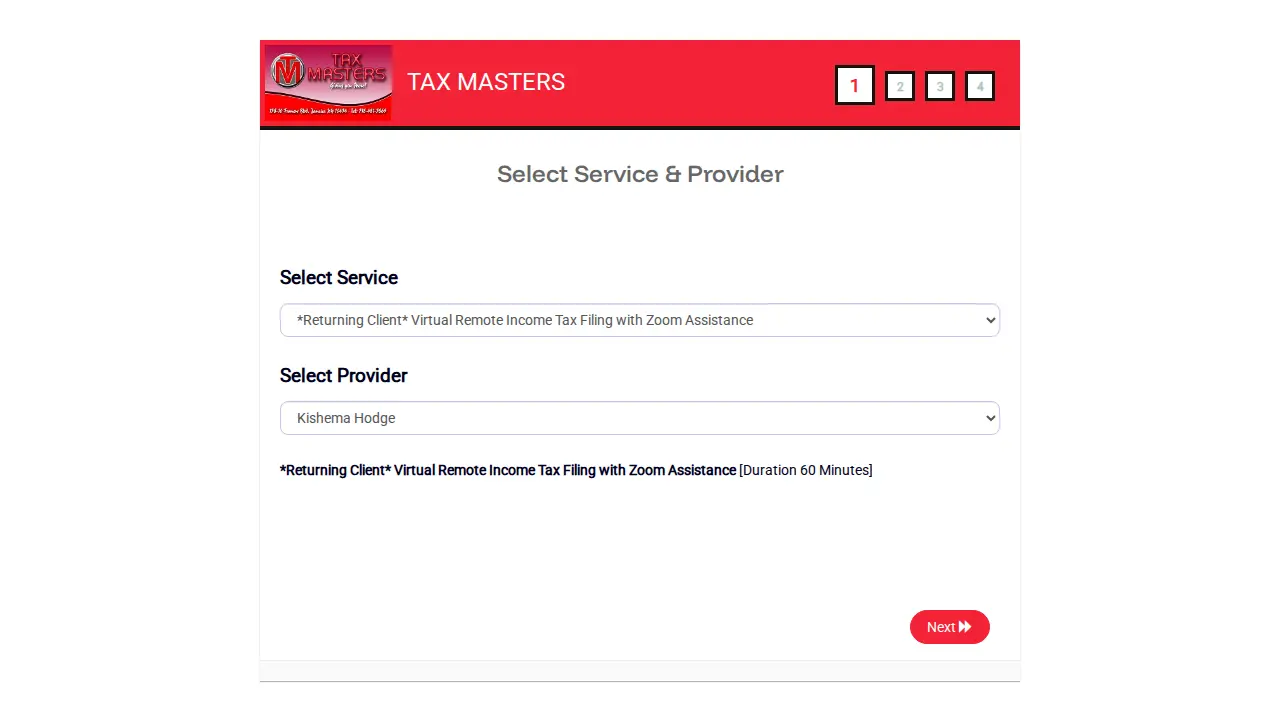Select step 3 in progress indicator
1280x720 pixels.
tap(940, 87)
